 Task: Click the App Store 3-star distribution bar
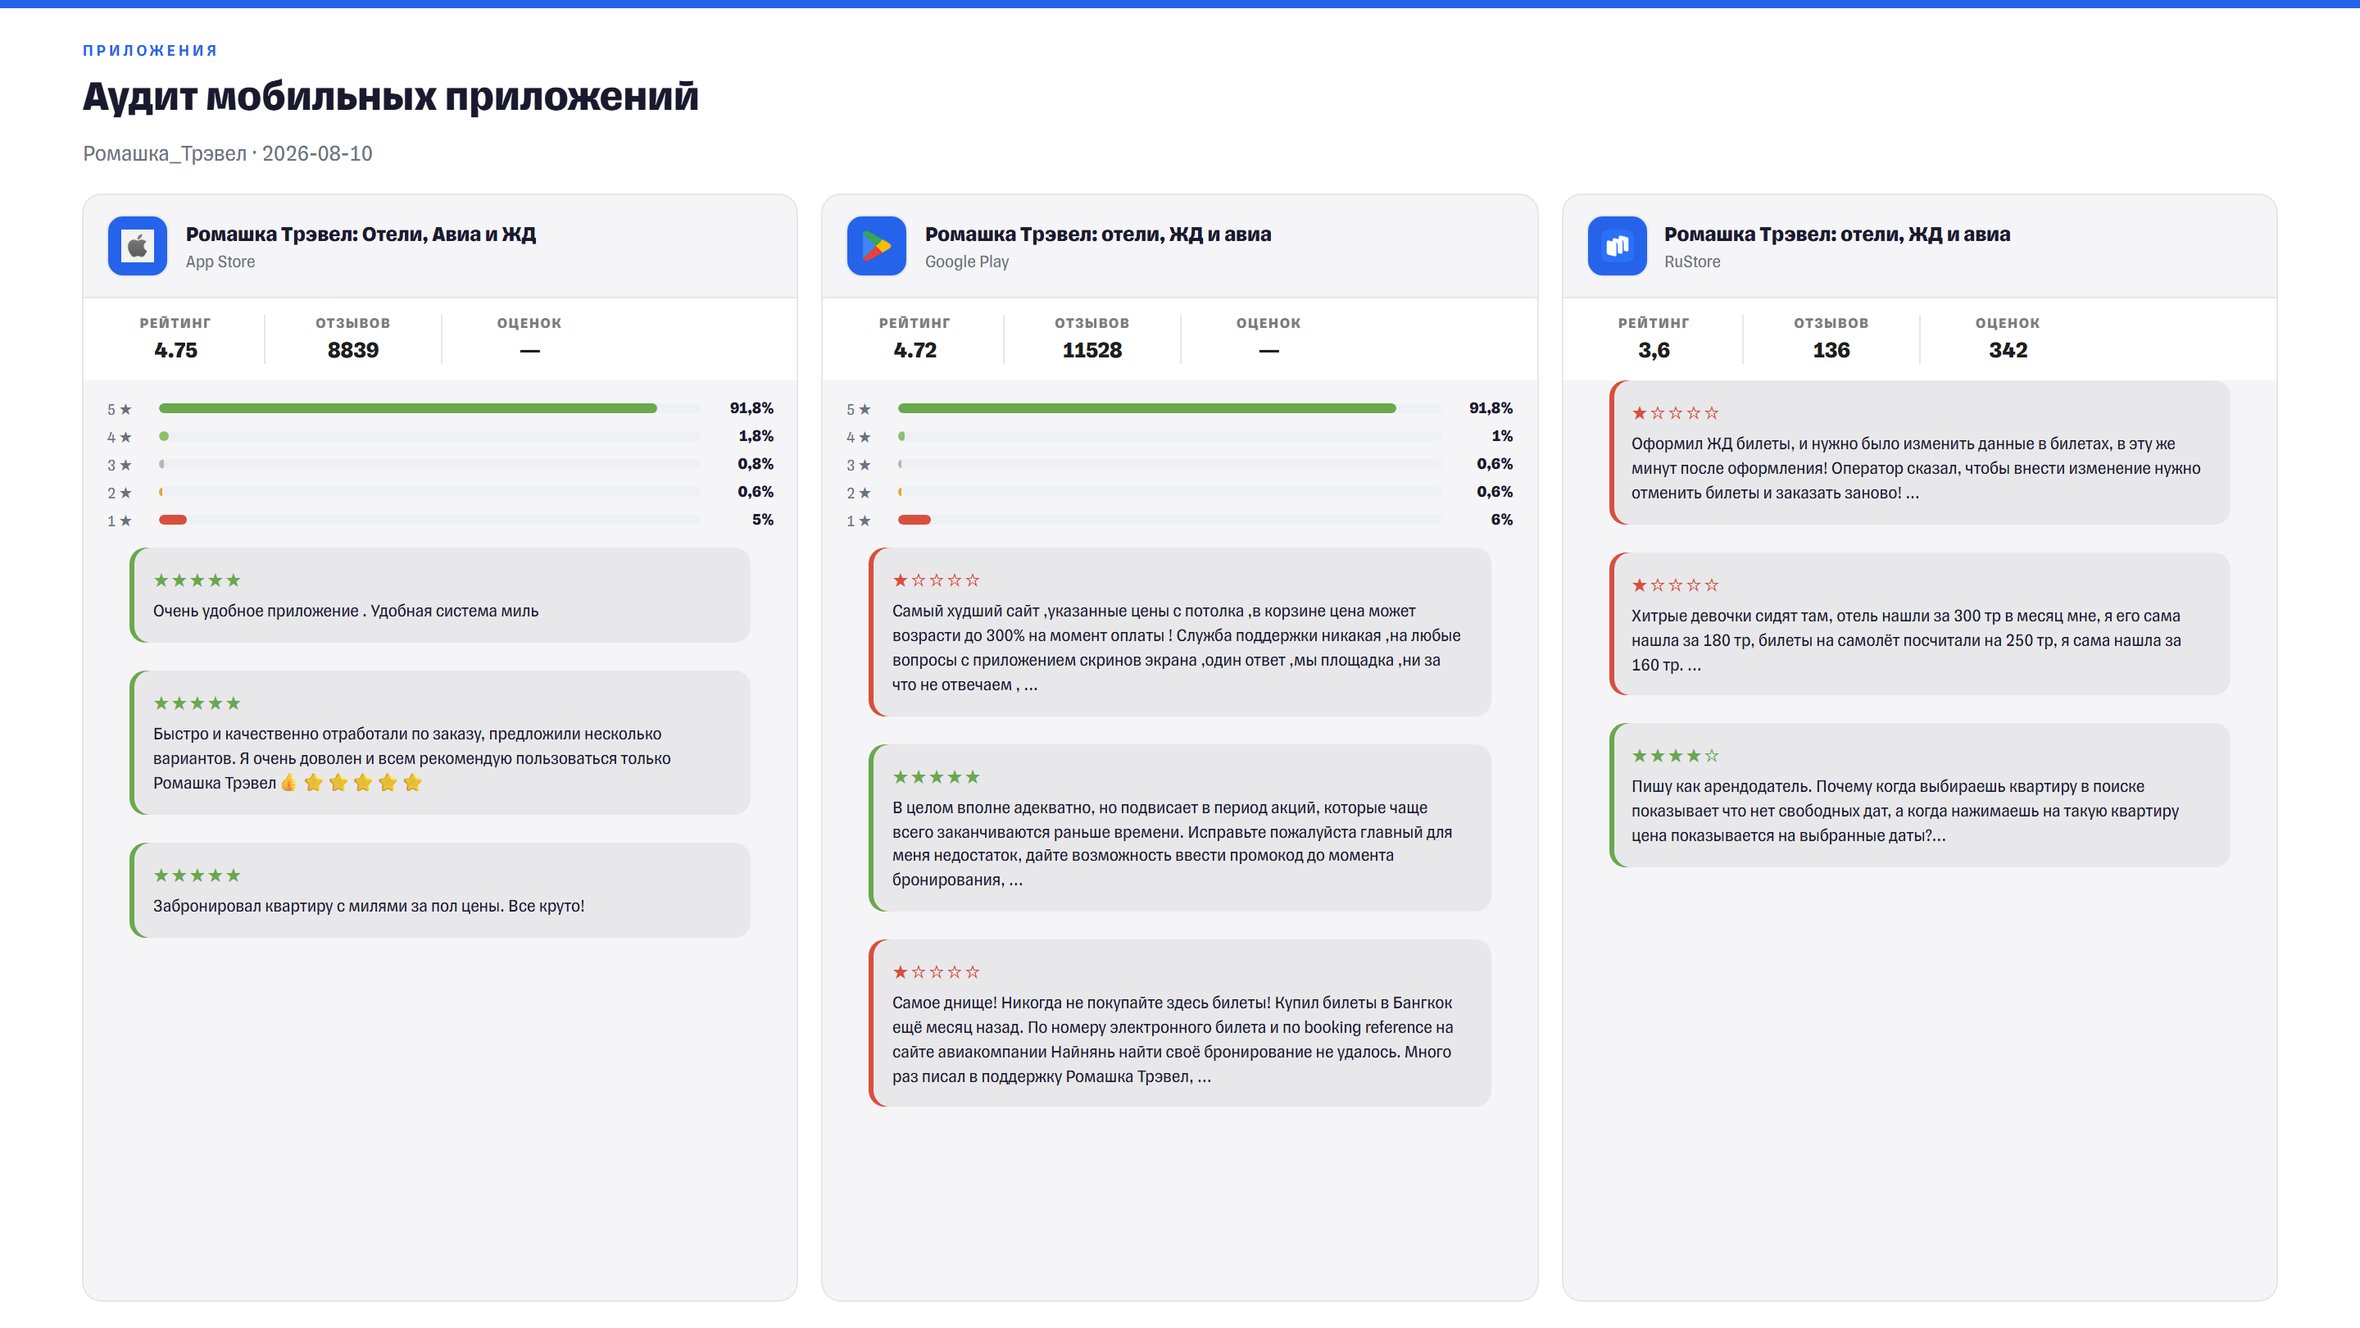click(430, 464)
